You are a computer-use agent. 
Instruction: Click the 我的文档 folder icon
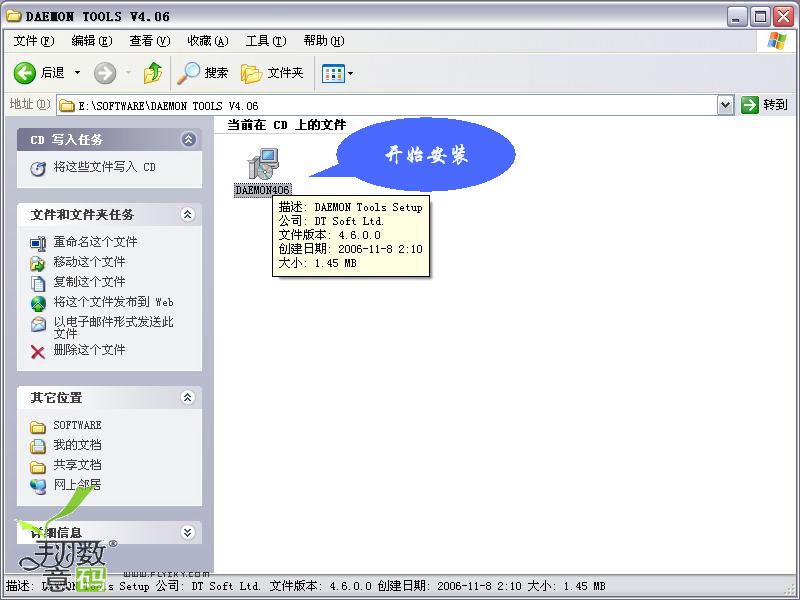tap(38, 446)
